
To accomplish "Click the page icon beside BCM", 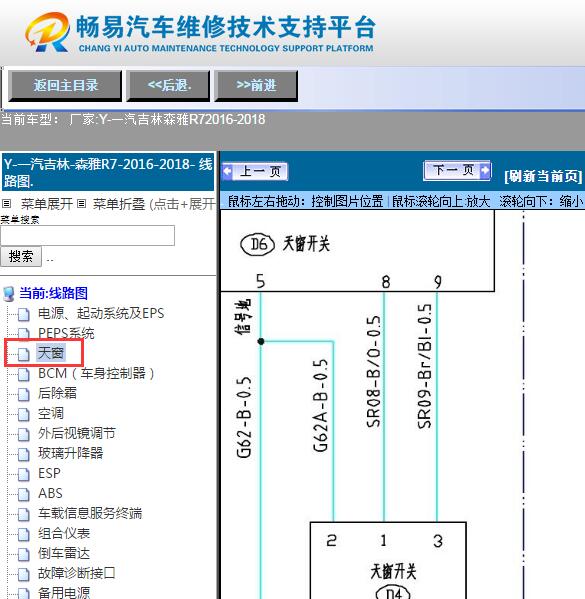I will (x=24, y=374).
